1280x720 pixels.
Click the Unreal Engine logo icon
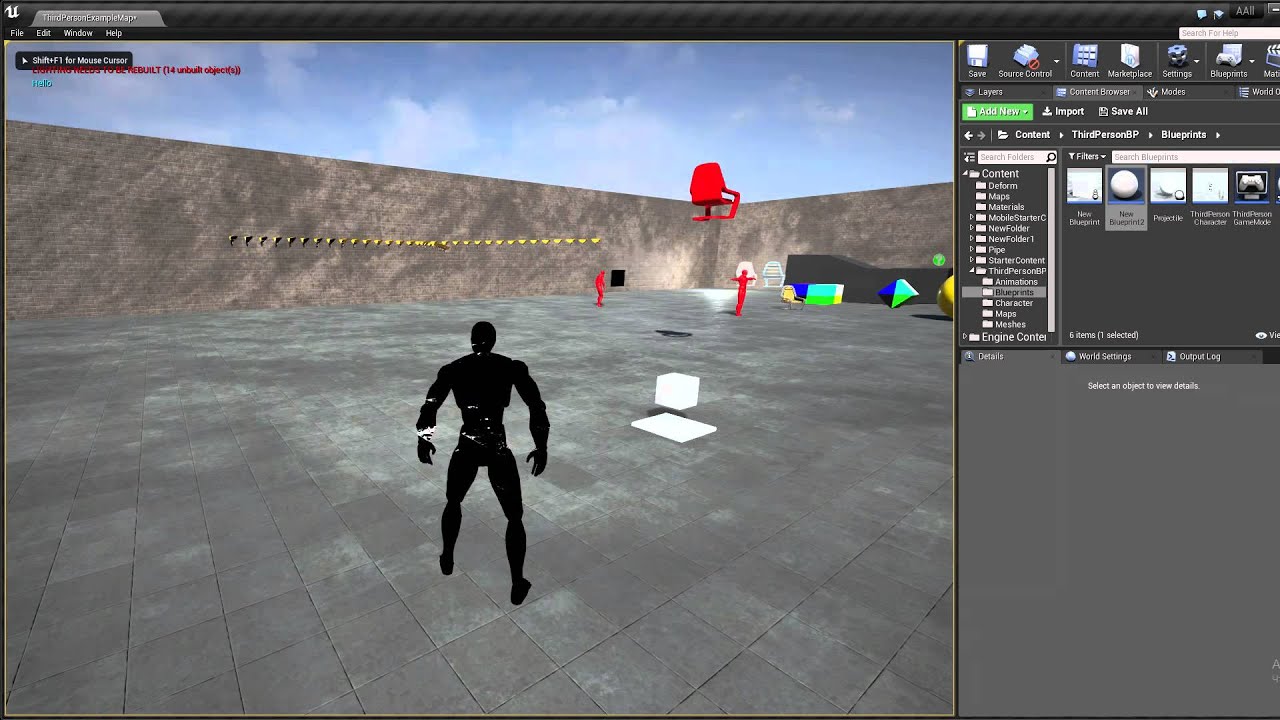coord(12,12)
